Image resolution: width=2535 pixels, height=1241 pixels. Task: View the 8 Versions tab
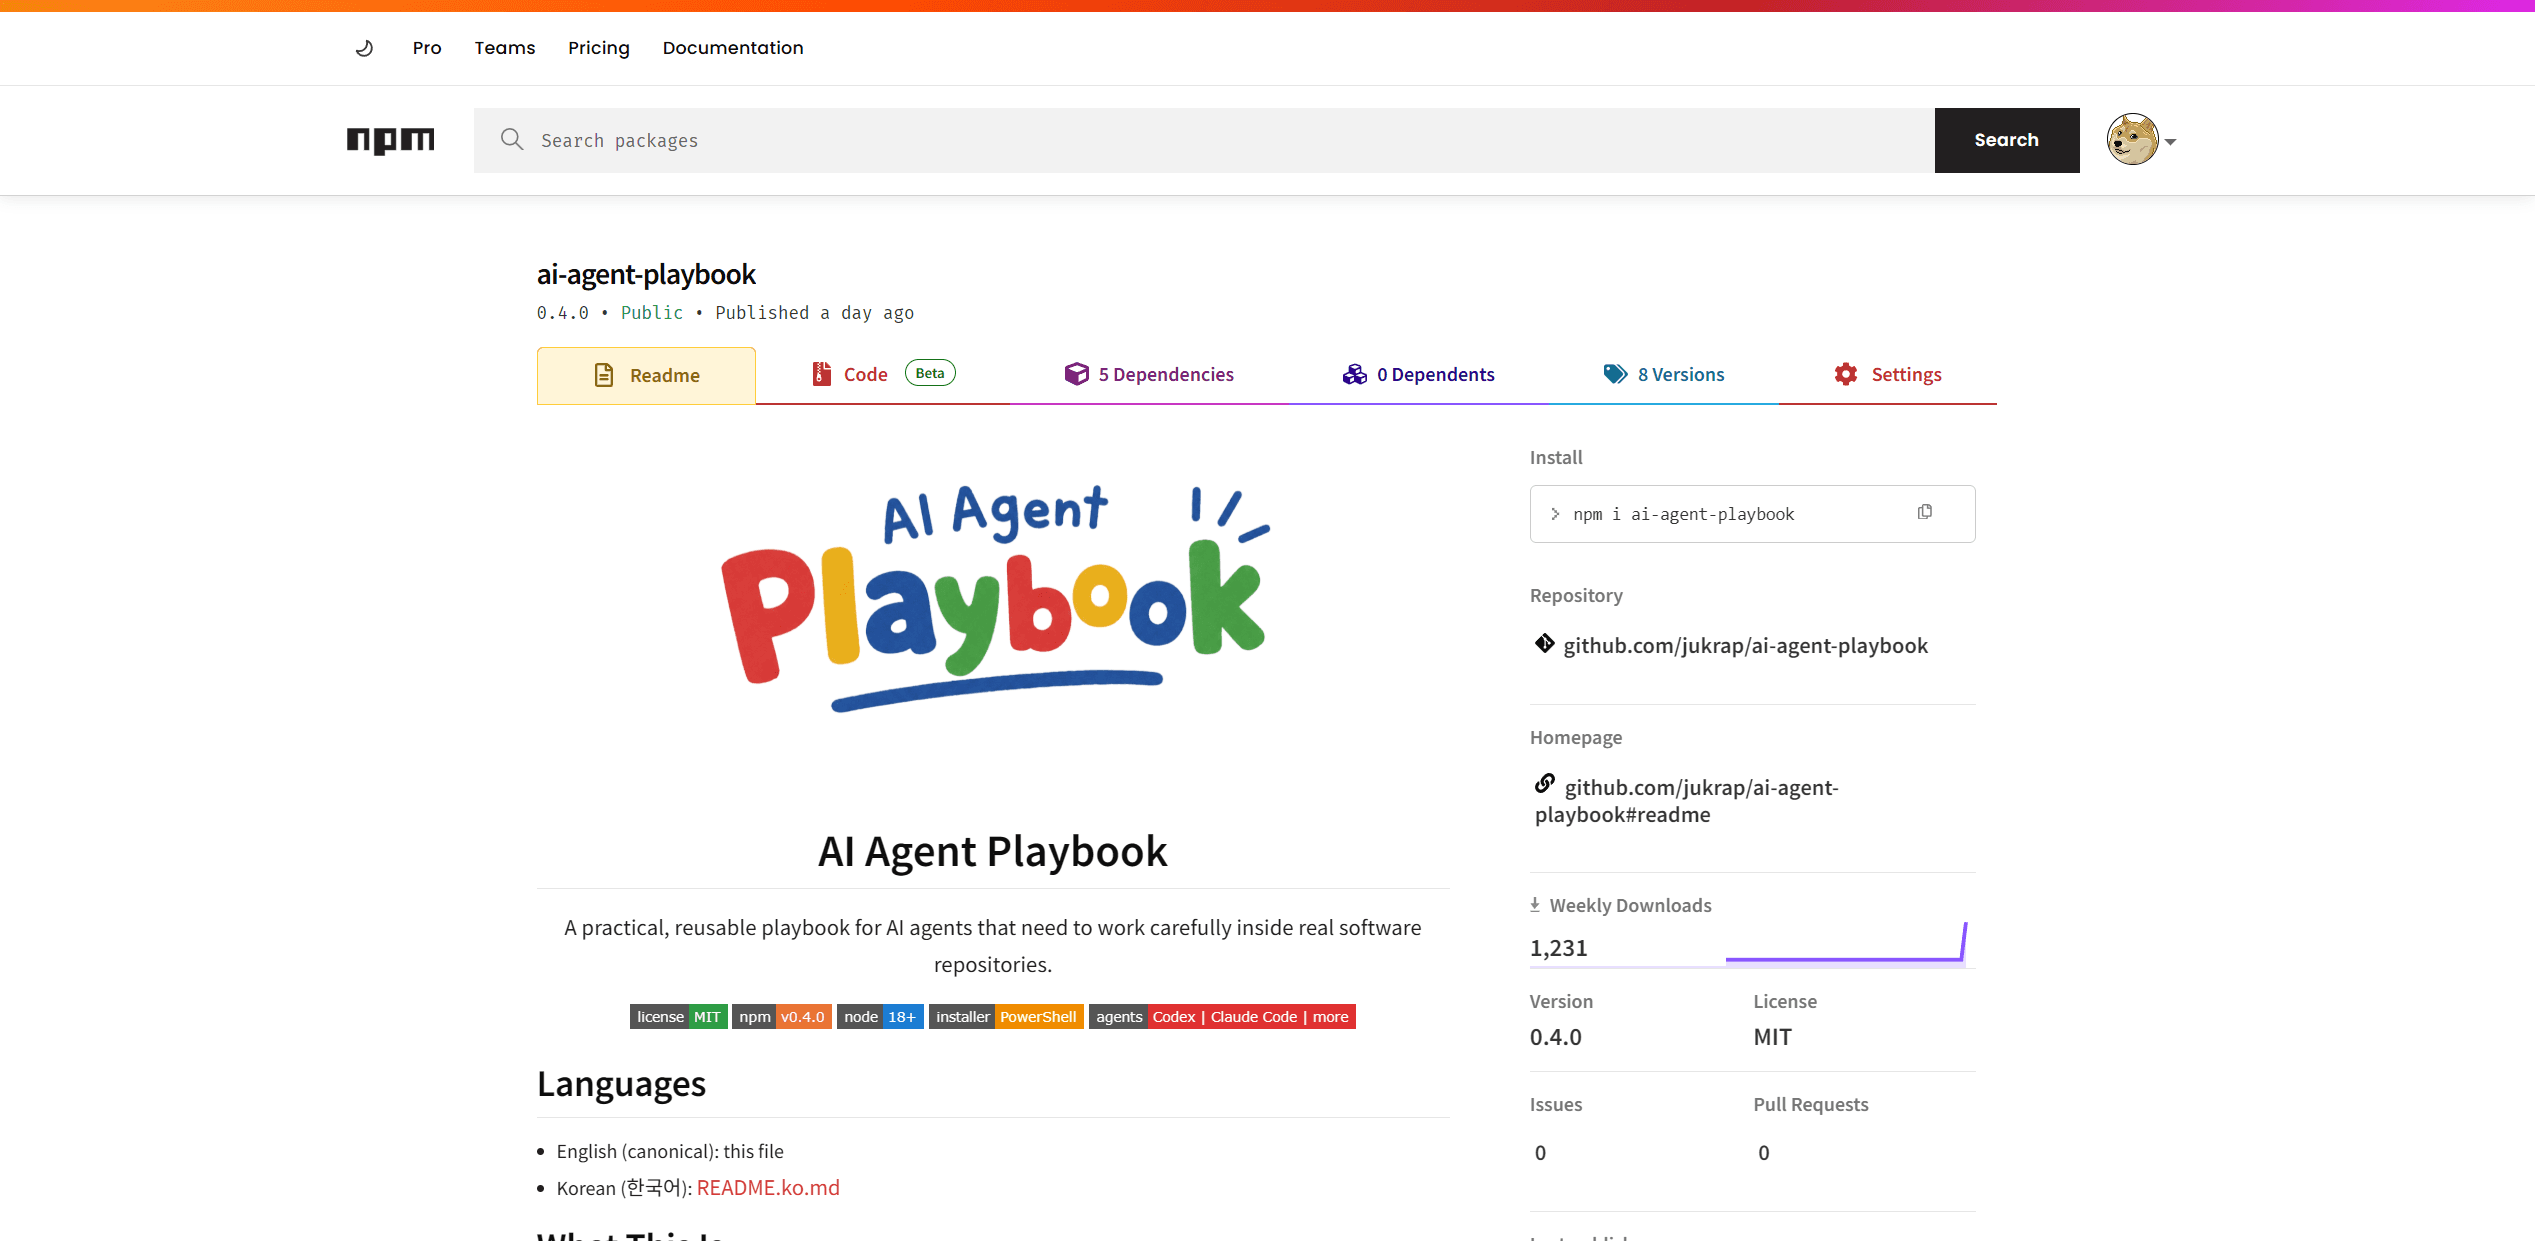point(1664,375)
